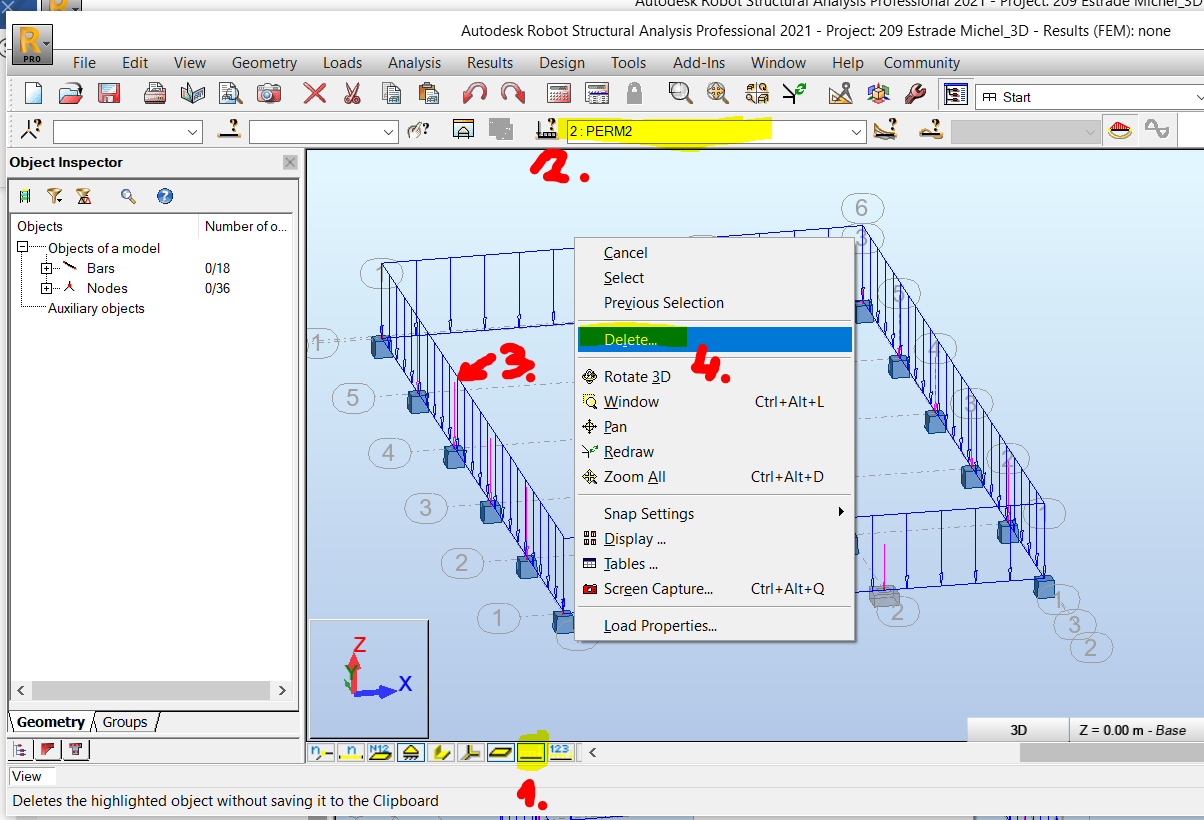Open the print preview icon
The image size is (1204, 820).
tap(231, 94)
